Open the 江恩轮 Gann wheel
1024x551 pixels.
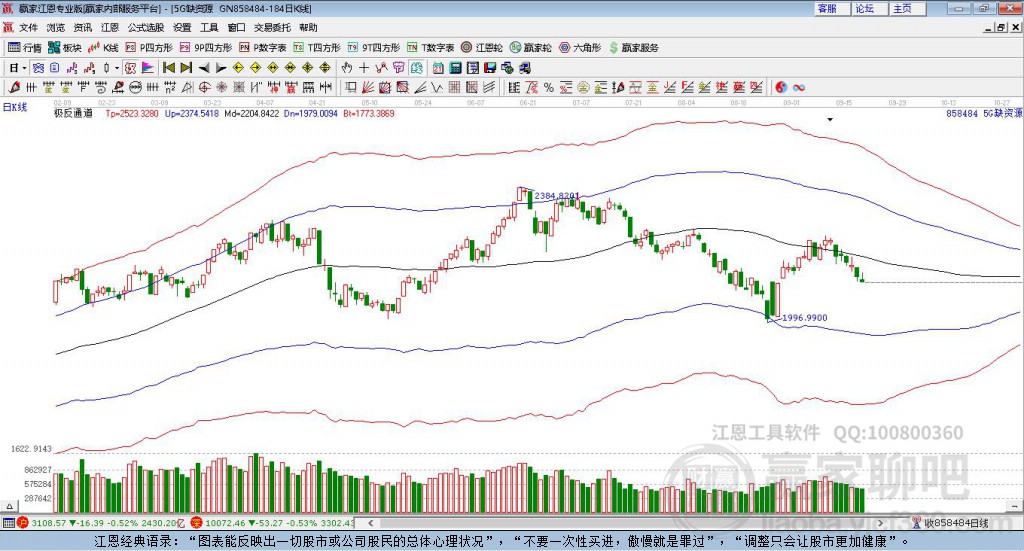tap(482, 48)
